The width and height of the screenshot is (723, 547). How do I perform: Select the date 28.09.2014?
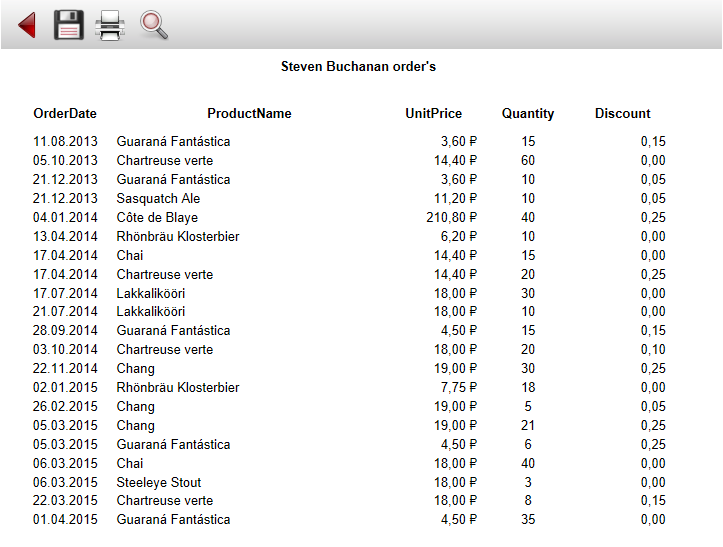tap(65, 330)
